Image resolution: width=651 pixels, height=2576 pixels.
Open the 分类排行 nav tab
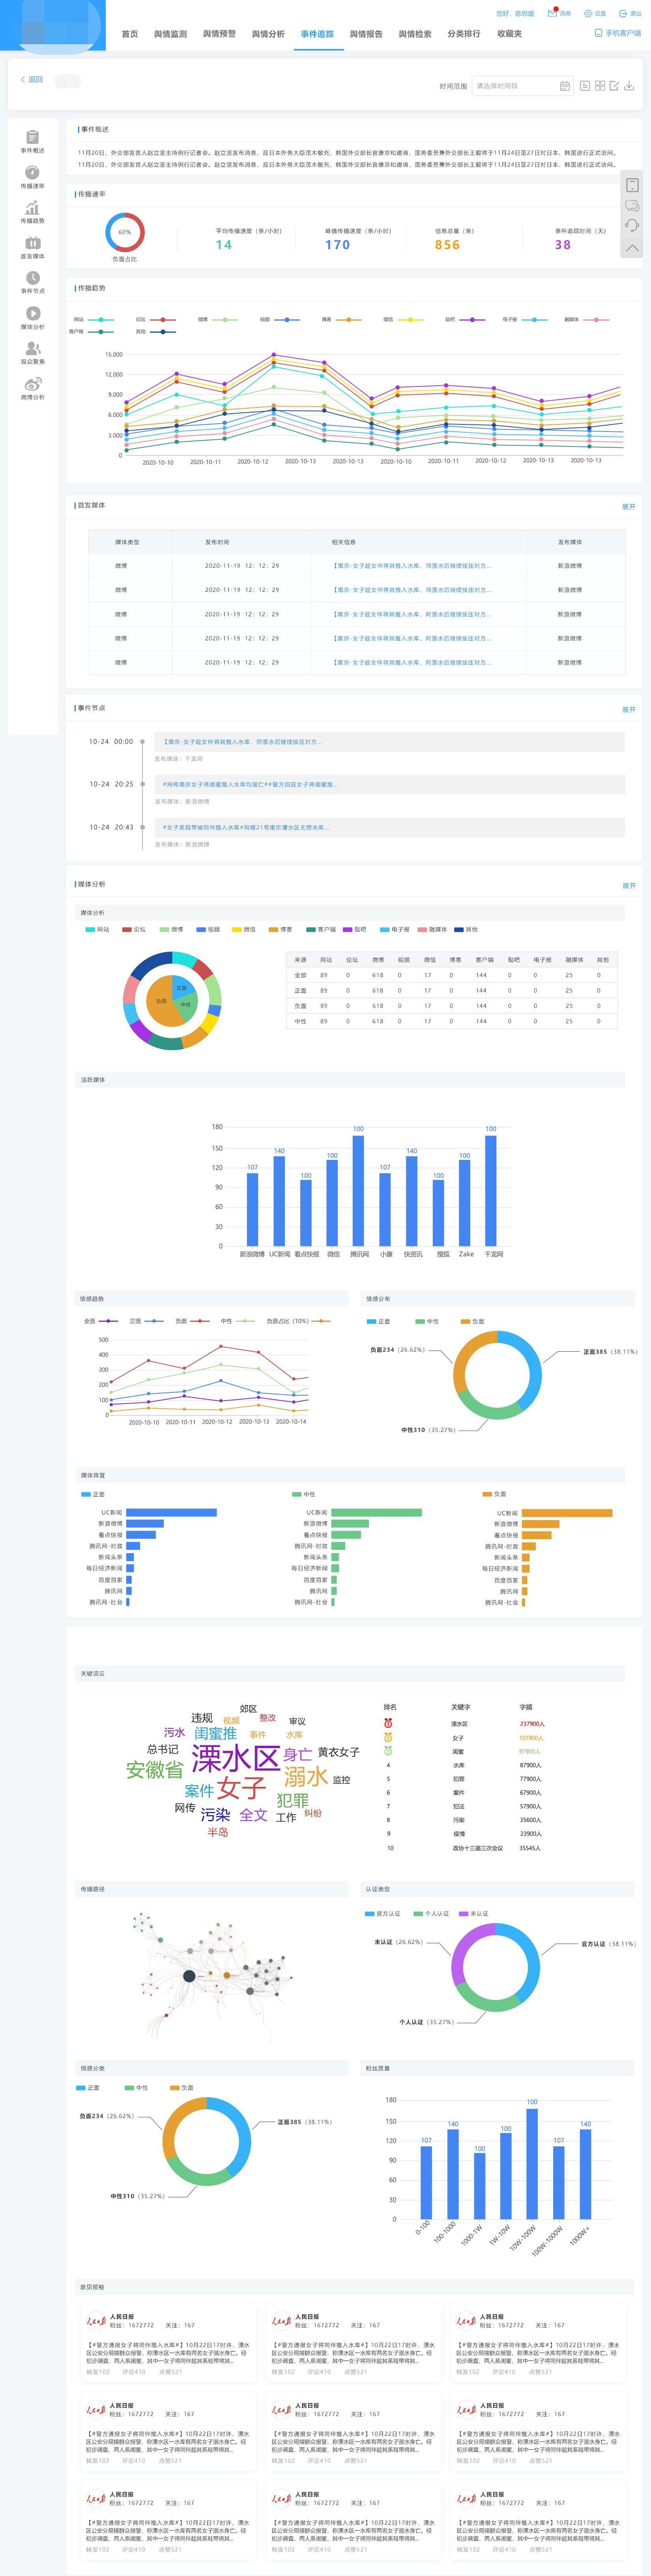coord(464,34)
